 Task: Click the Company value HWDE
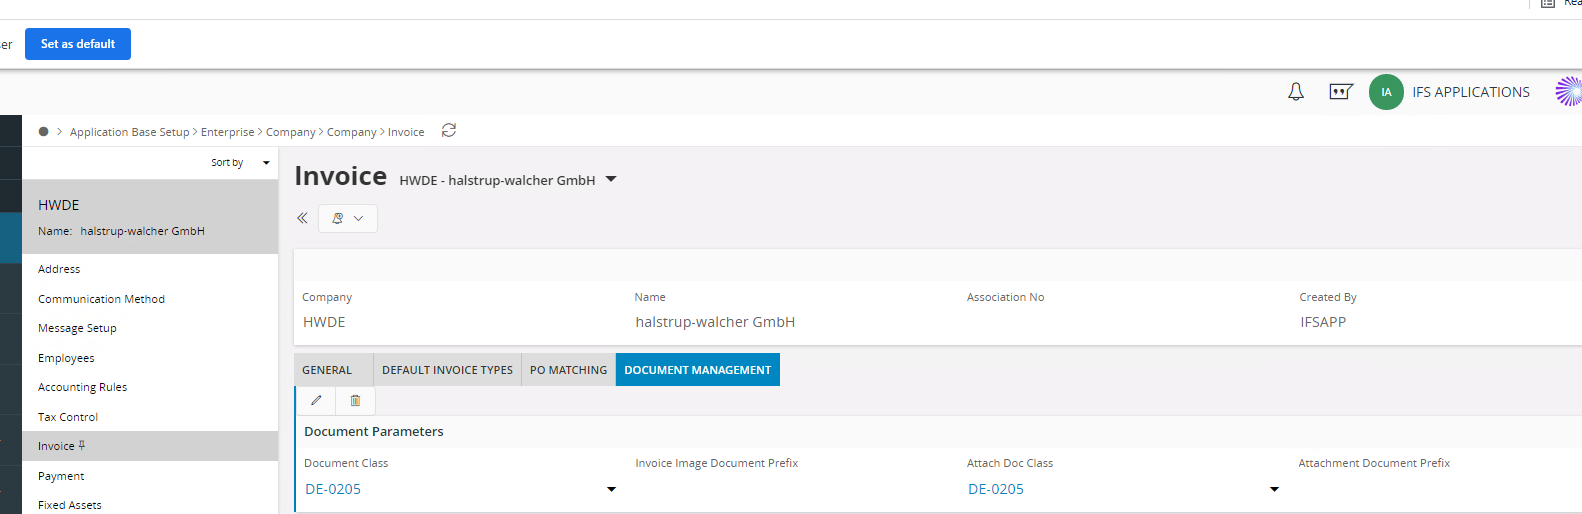324,322
